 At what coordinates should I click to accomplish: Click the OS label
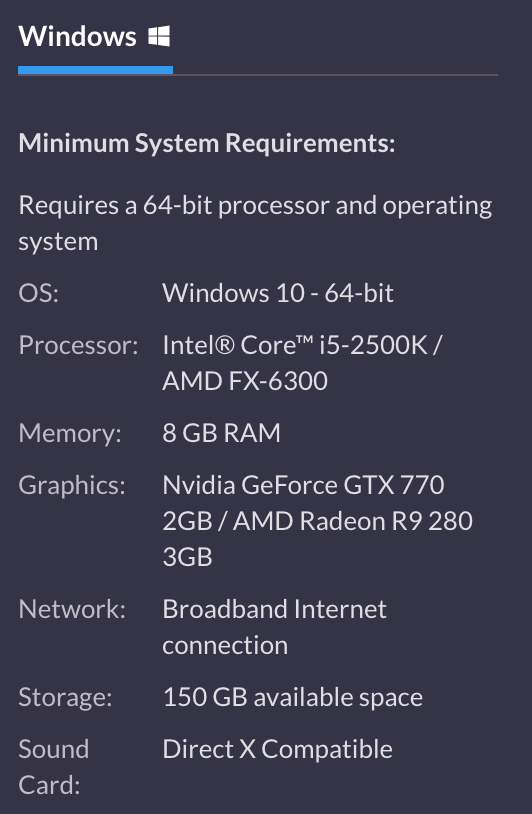click(x=38, y=293)
